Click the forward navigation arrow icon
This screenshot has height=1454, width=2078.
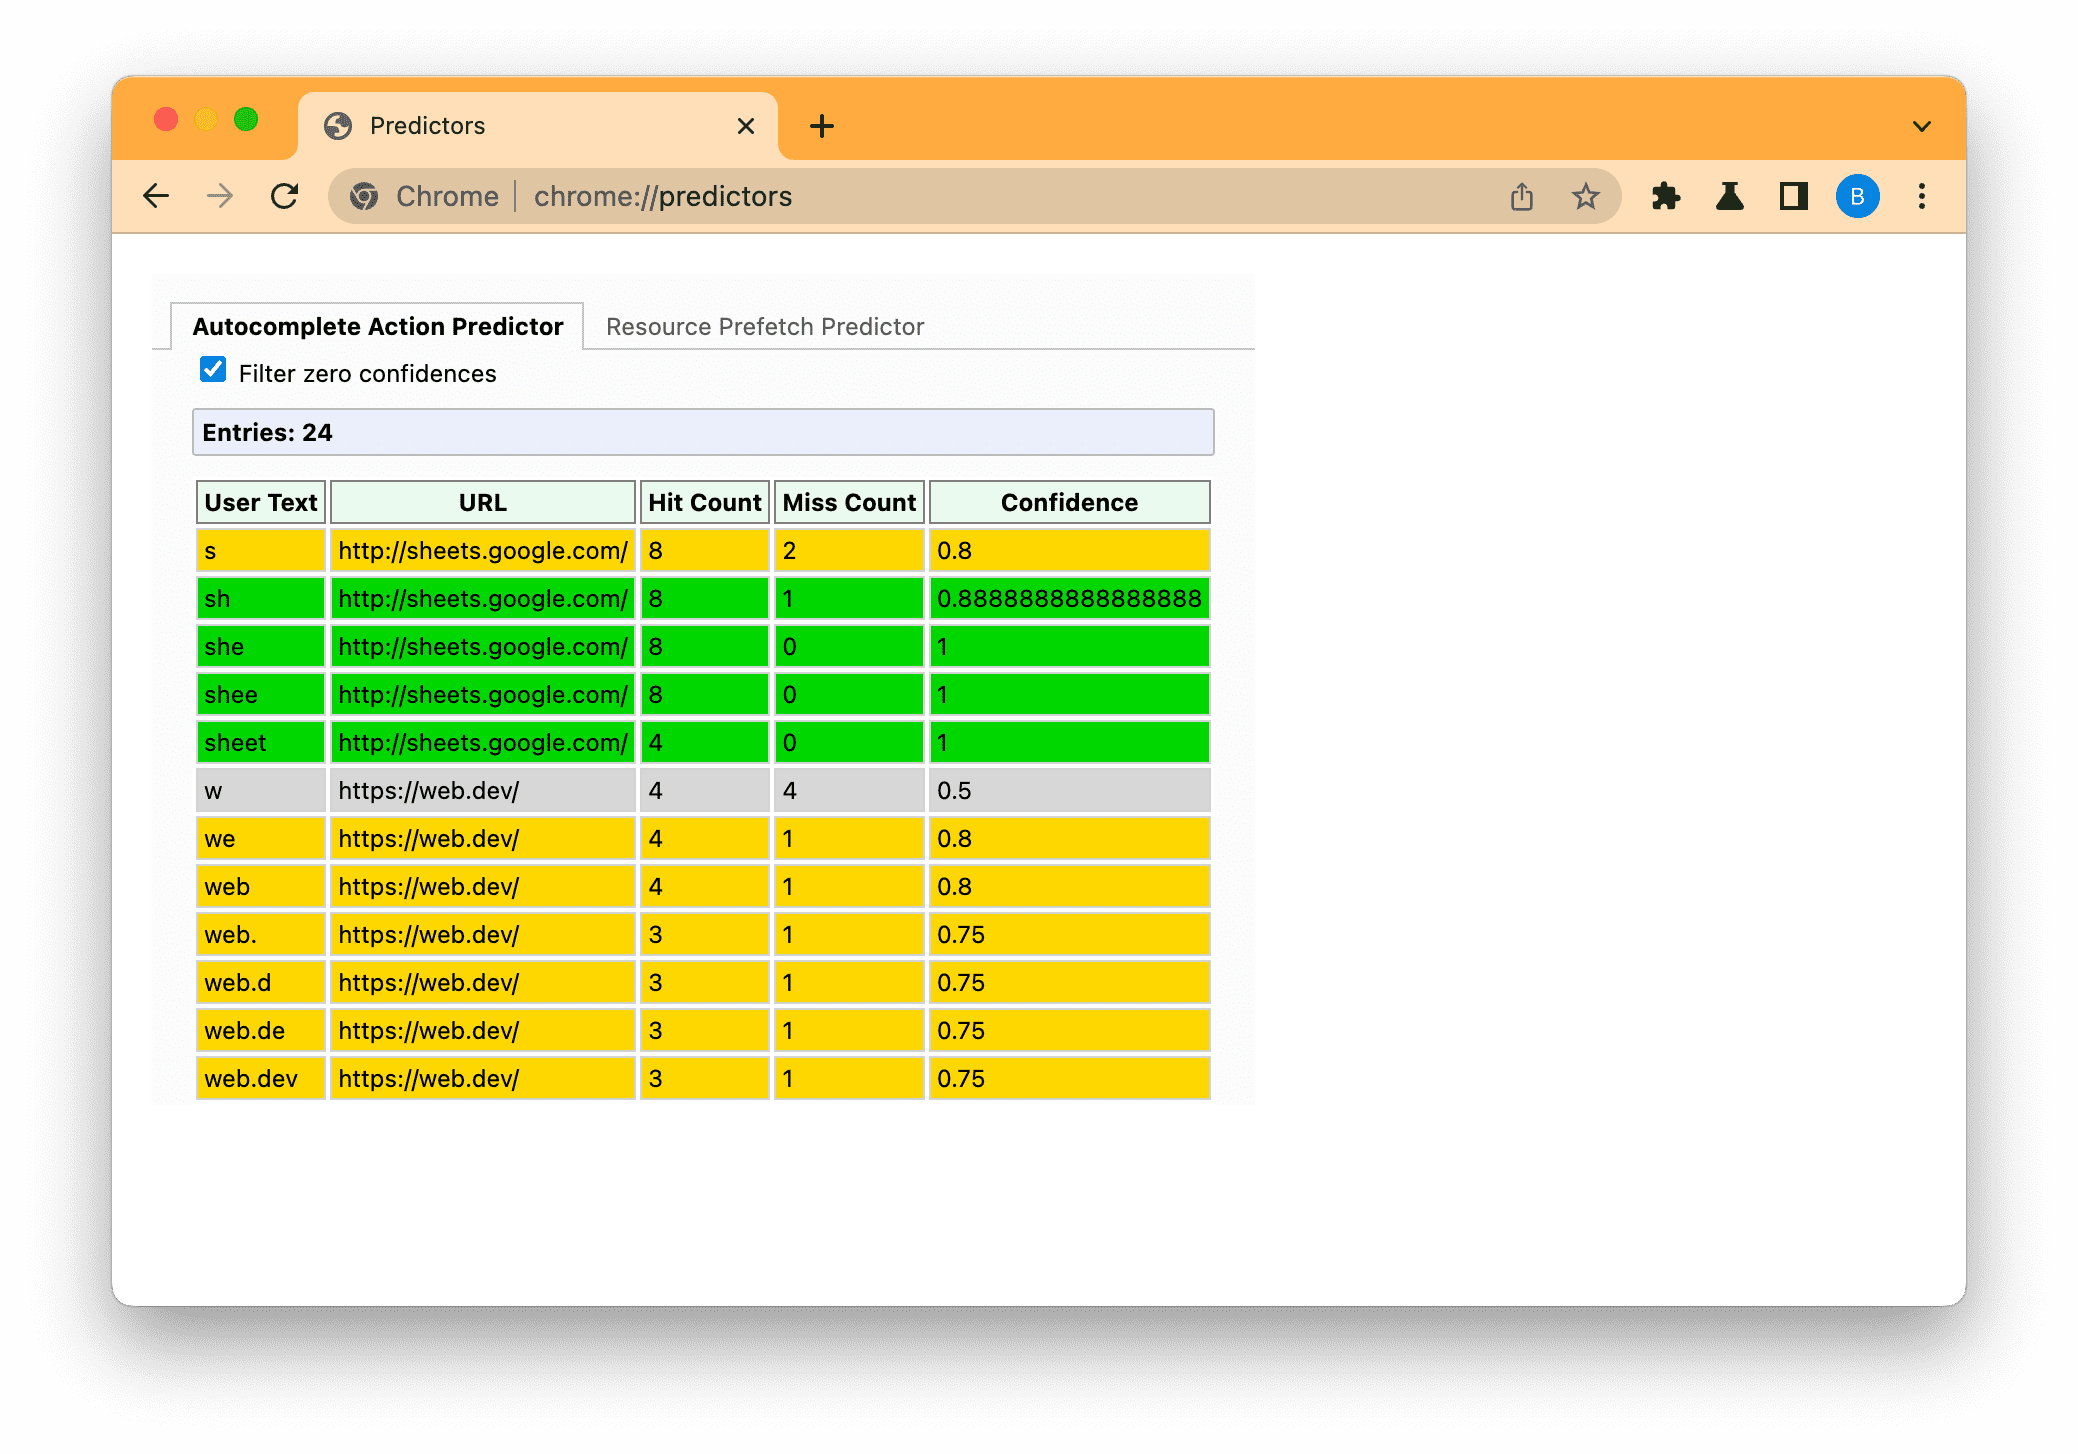pyautogui.click(x=221, y=197)
